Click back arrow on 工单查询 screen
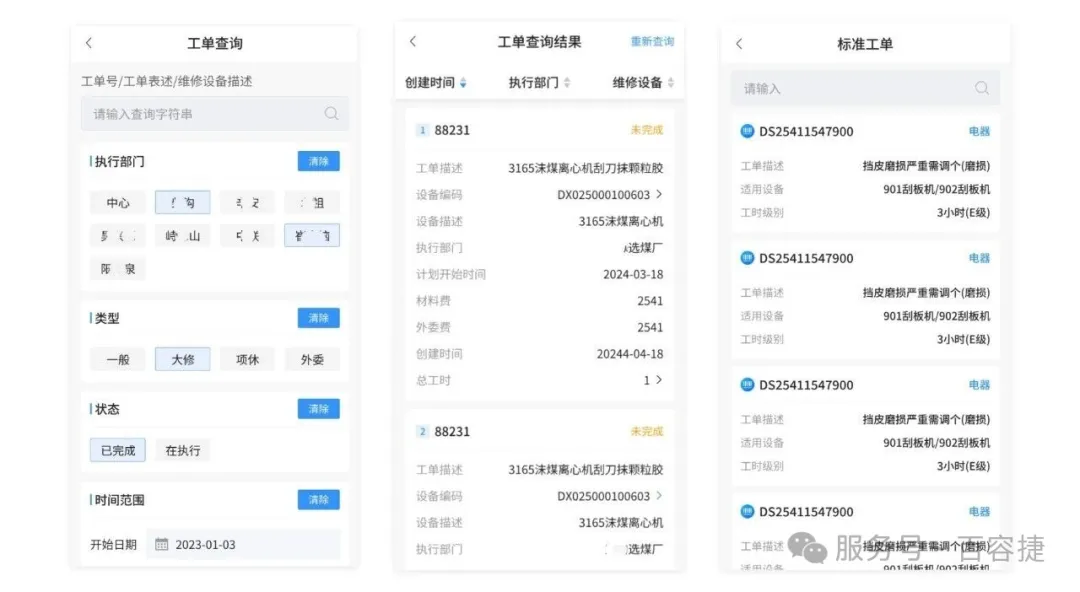The width and height of the screenshot is (1080, 592). [89, 43]
